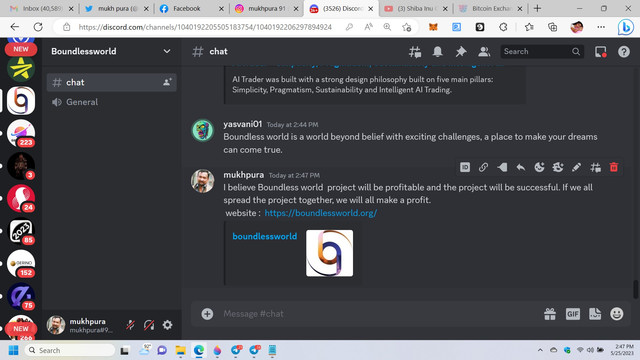This screenshot has width=640, height=360.
Task: Open a new browser tab
Action: pos(538,8)
